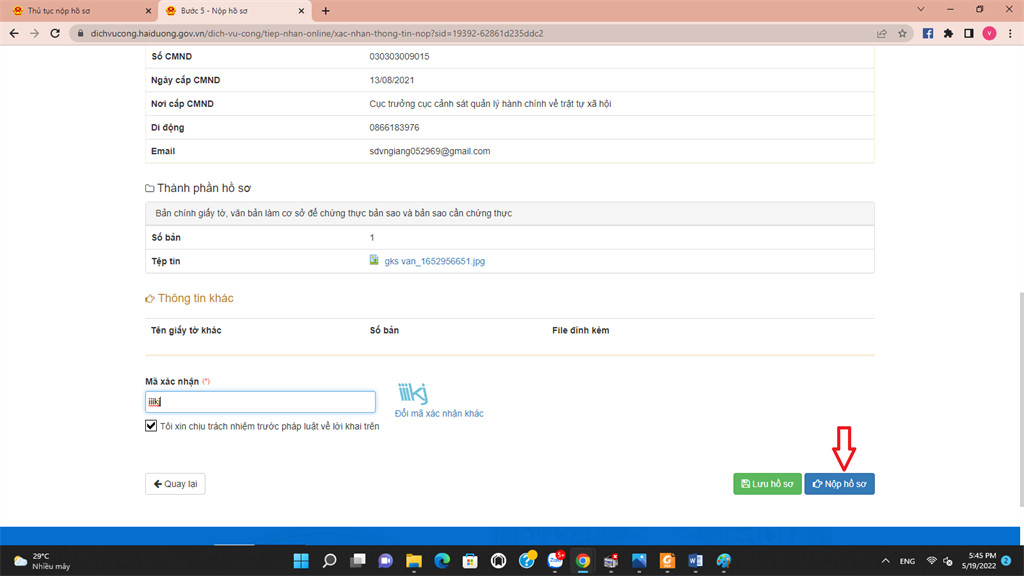Click the ENG language indicator
The width and height of the screenshot is (1024, 576).
pos(907,561)
